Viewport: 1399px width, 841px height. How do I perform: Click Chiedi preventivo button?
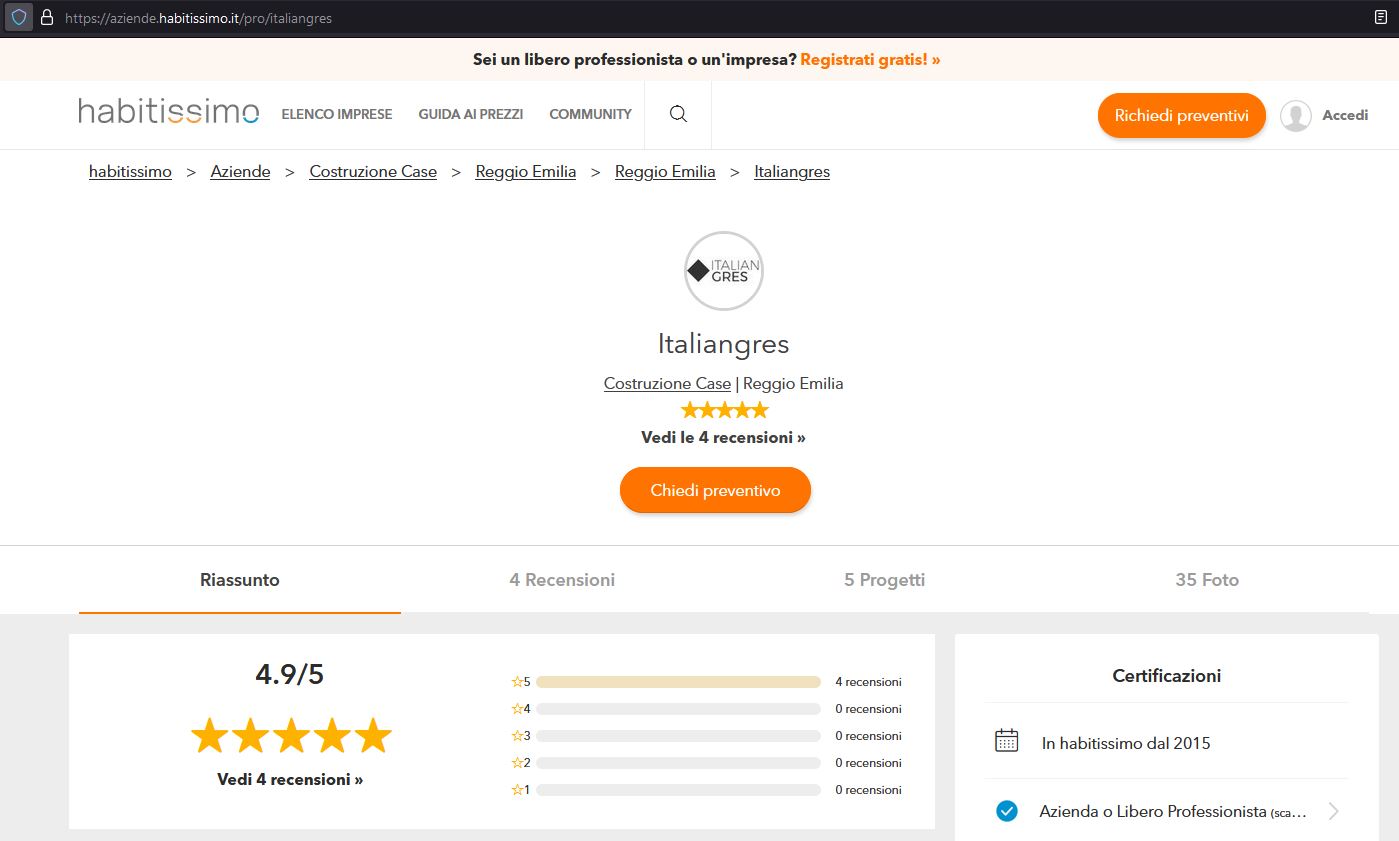click(715, 490)
